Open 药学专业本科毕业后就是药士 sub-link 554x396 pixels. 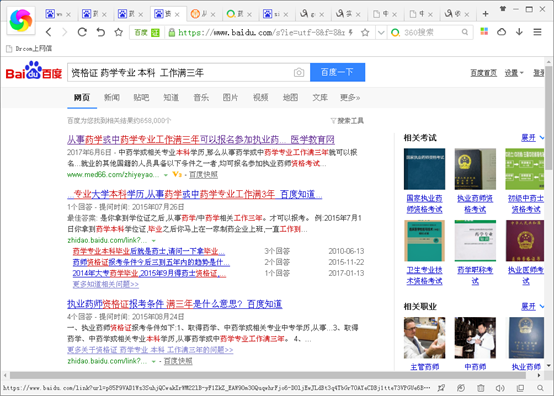pos(149,252)
